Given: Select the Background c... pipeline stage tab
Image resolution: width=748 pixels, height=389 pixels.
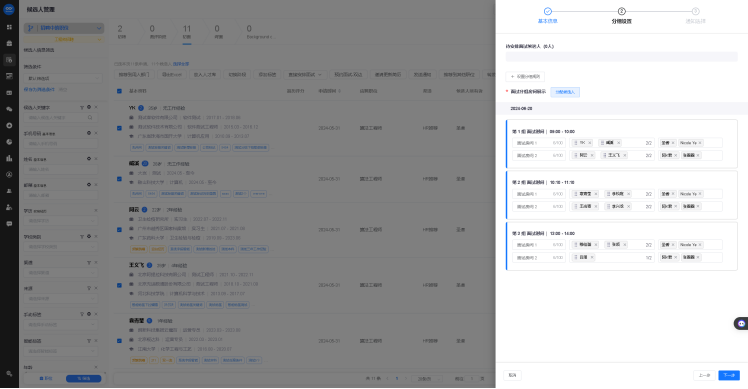Looking at the screenshot, I should click(260, 32).
